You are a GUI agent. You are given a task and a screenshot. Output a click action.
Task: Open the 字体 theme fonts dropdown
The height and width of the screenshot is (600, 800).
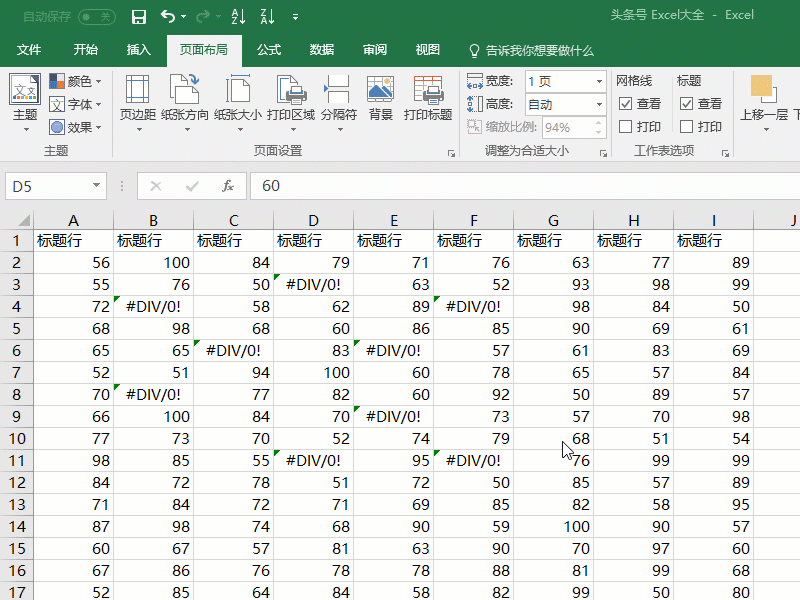[76, 104]
